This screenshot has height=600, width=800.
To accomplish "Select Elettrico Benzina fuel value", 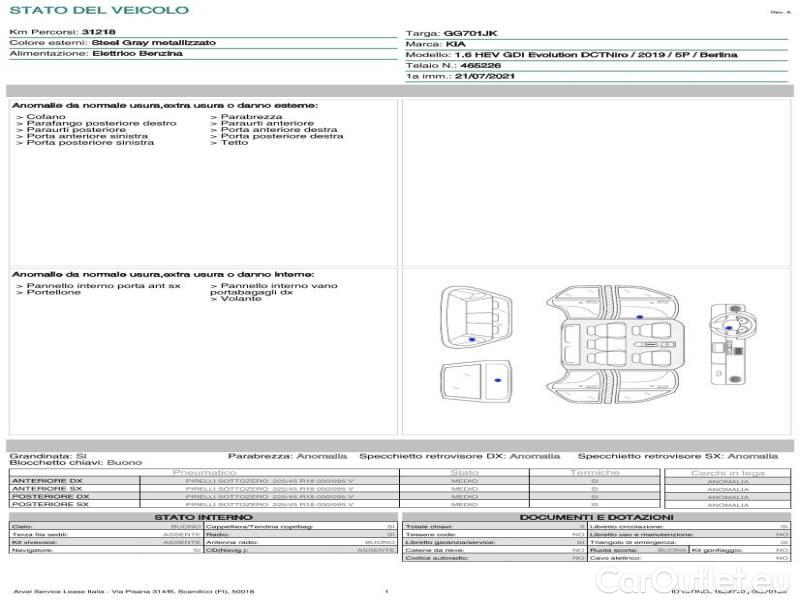I will [137, 53].
